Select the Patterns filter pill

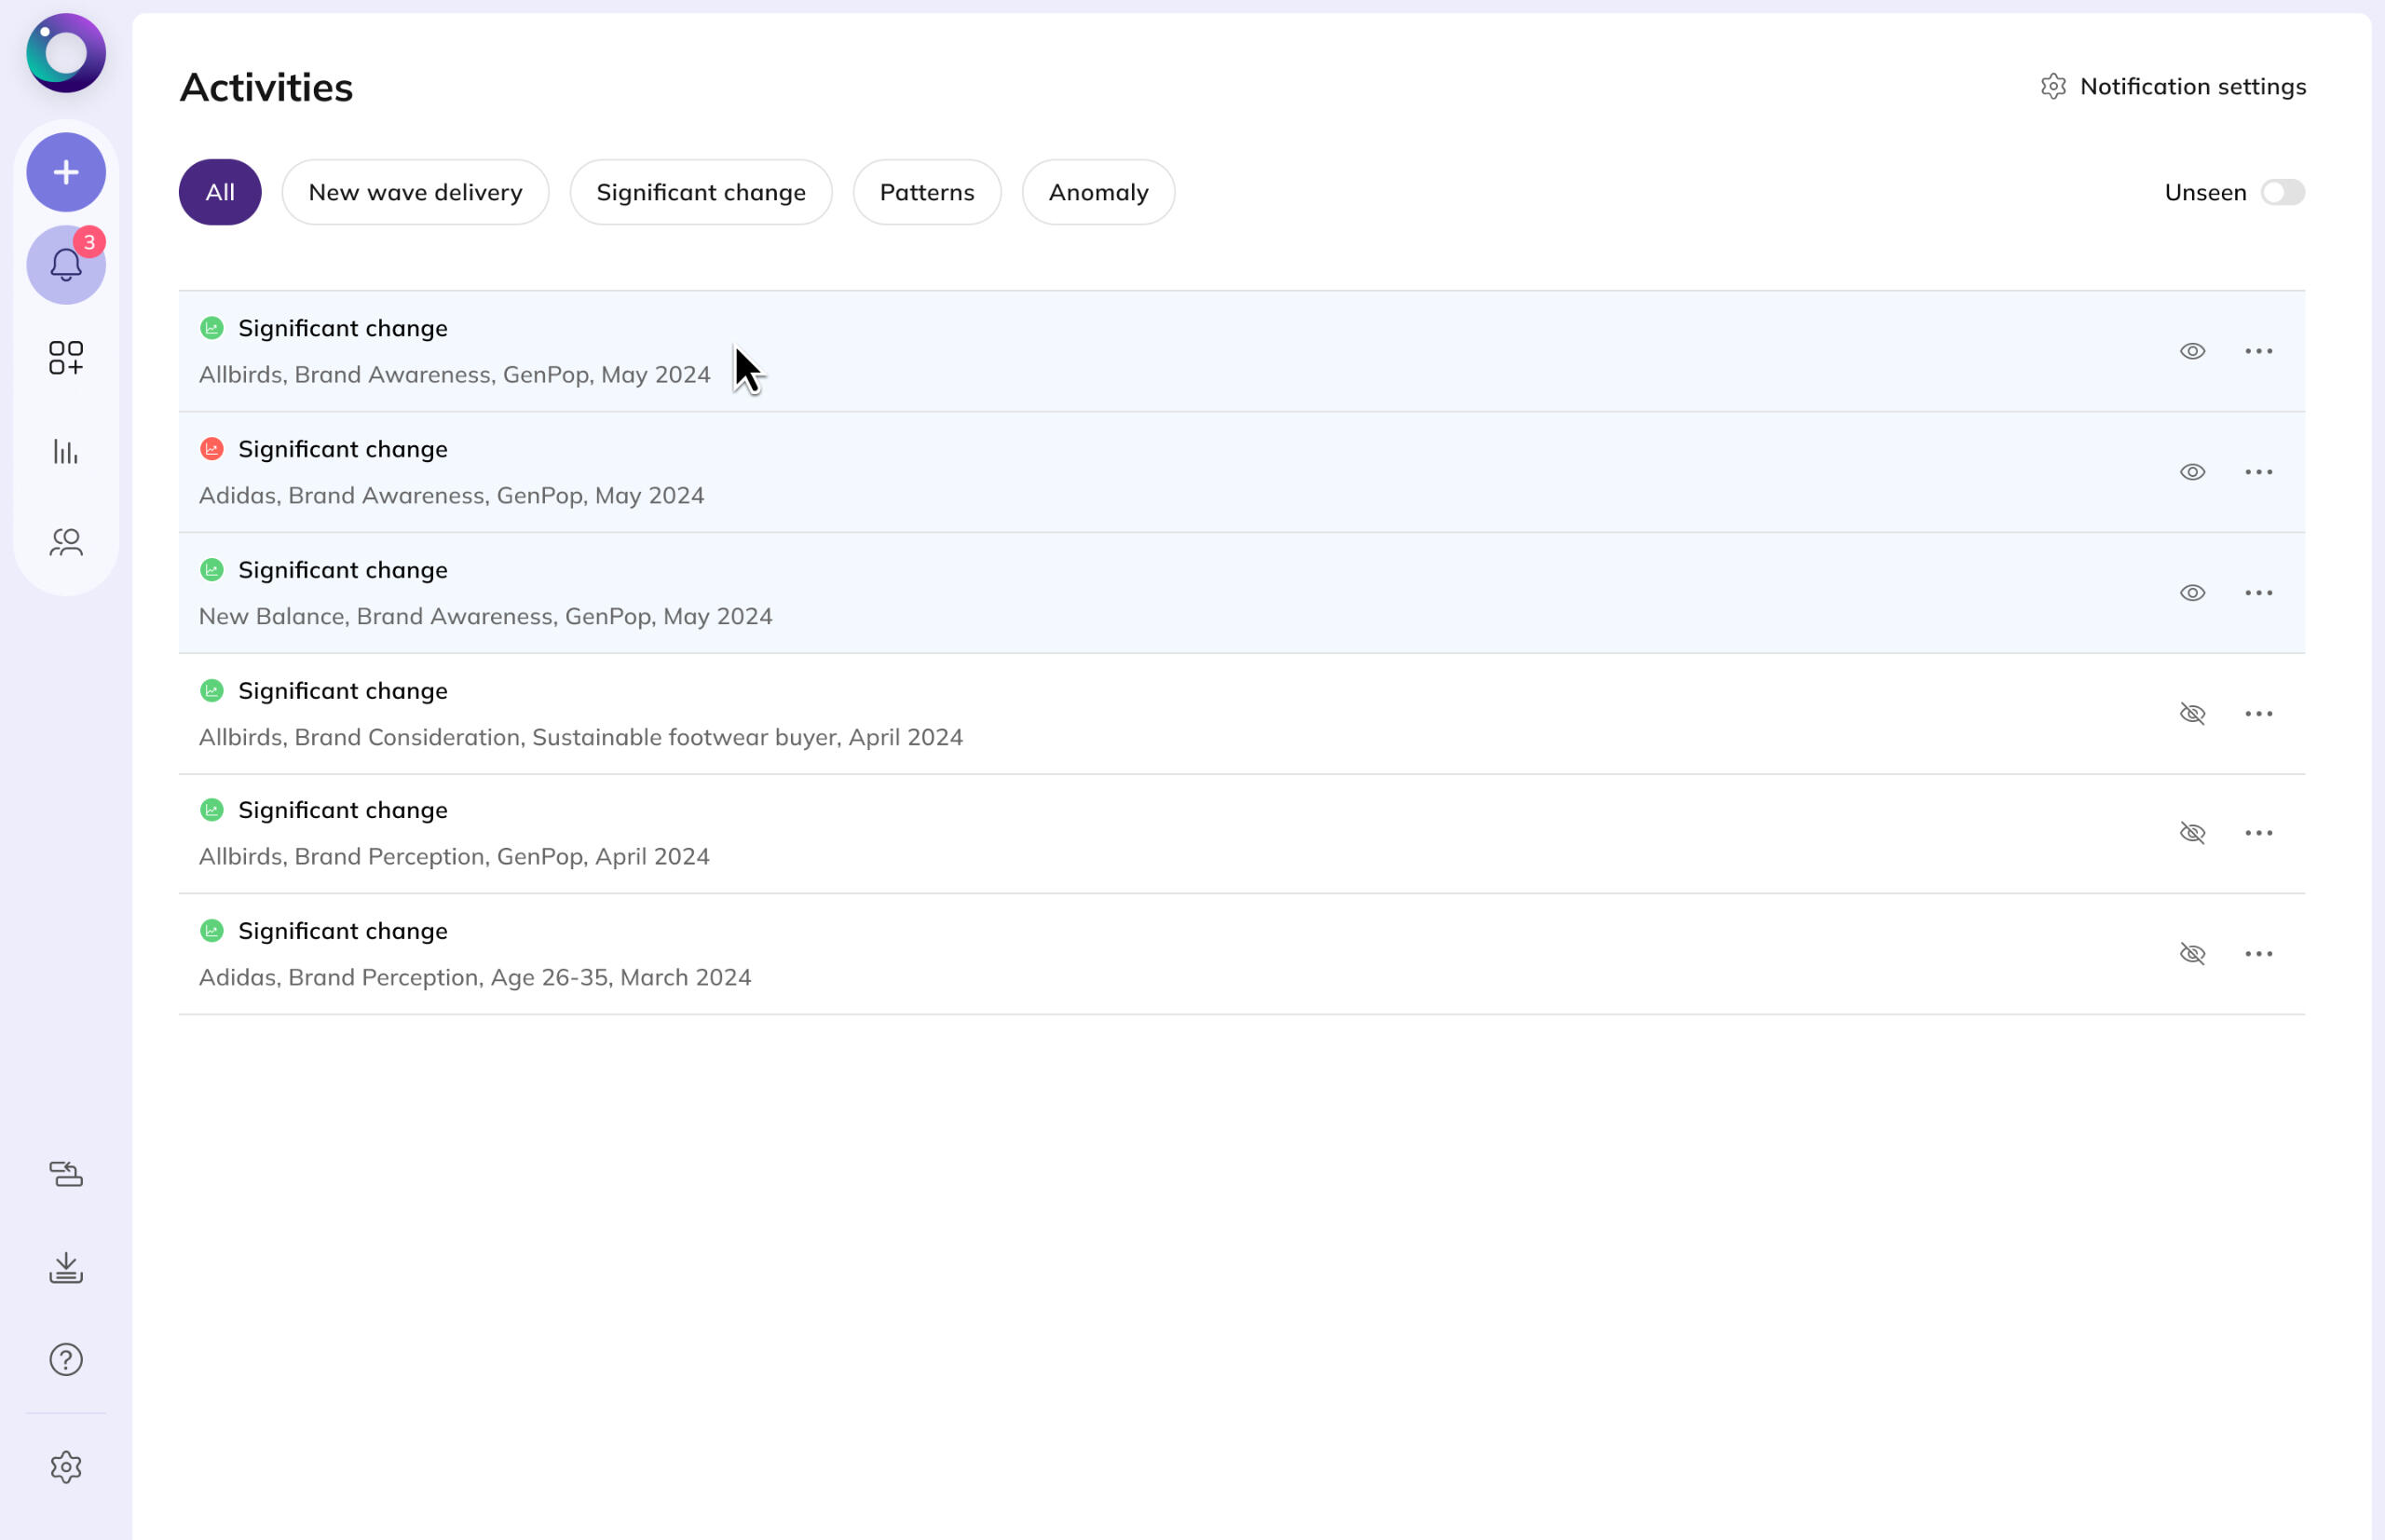pos(926,192)
